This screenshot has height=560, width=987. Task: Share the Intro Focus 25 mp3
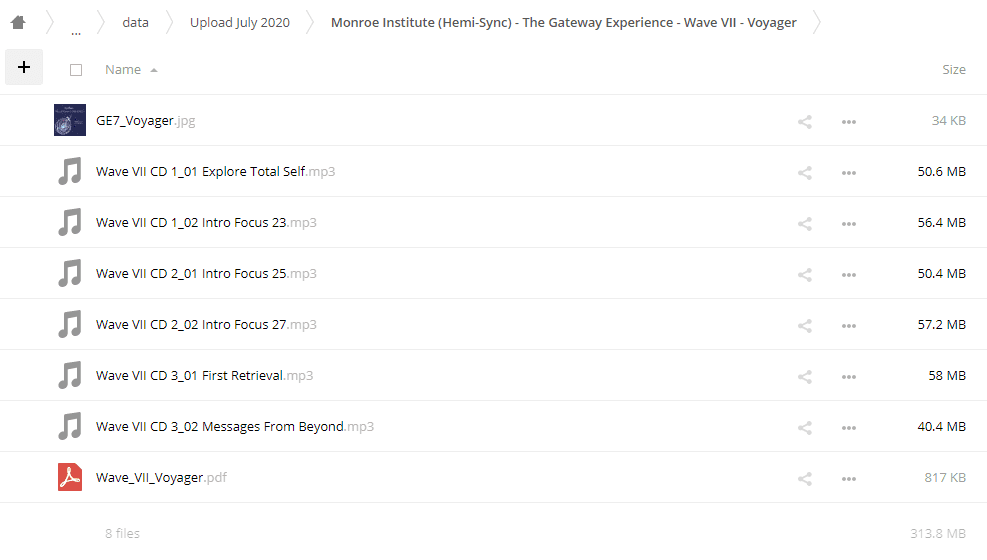[x=804, y=274]
